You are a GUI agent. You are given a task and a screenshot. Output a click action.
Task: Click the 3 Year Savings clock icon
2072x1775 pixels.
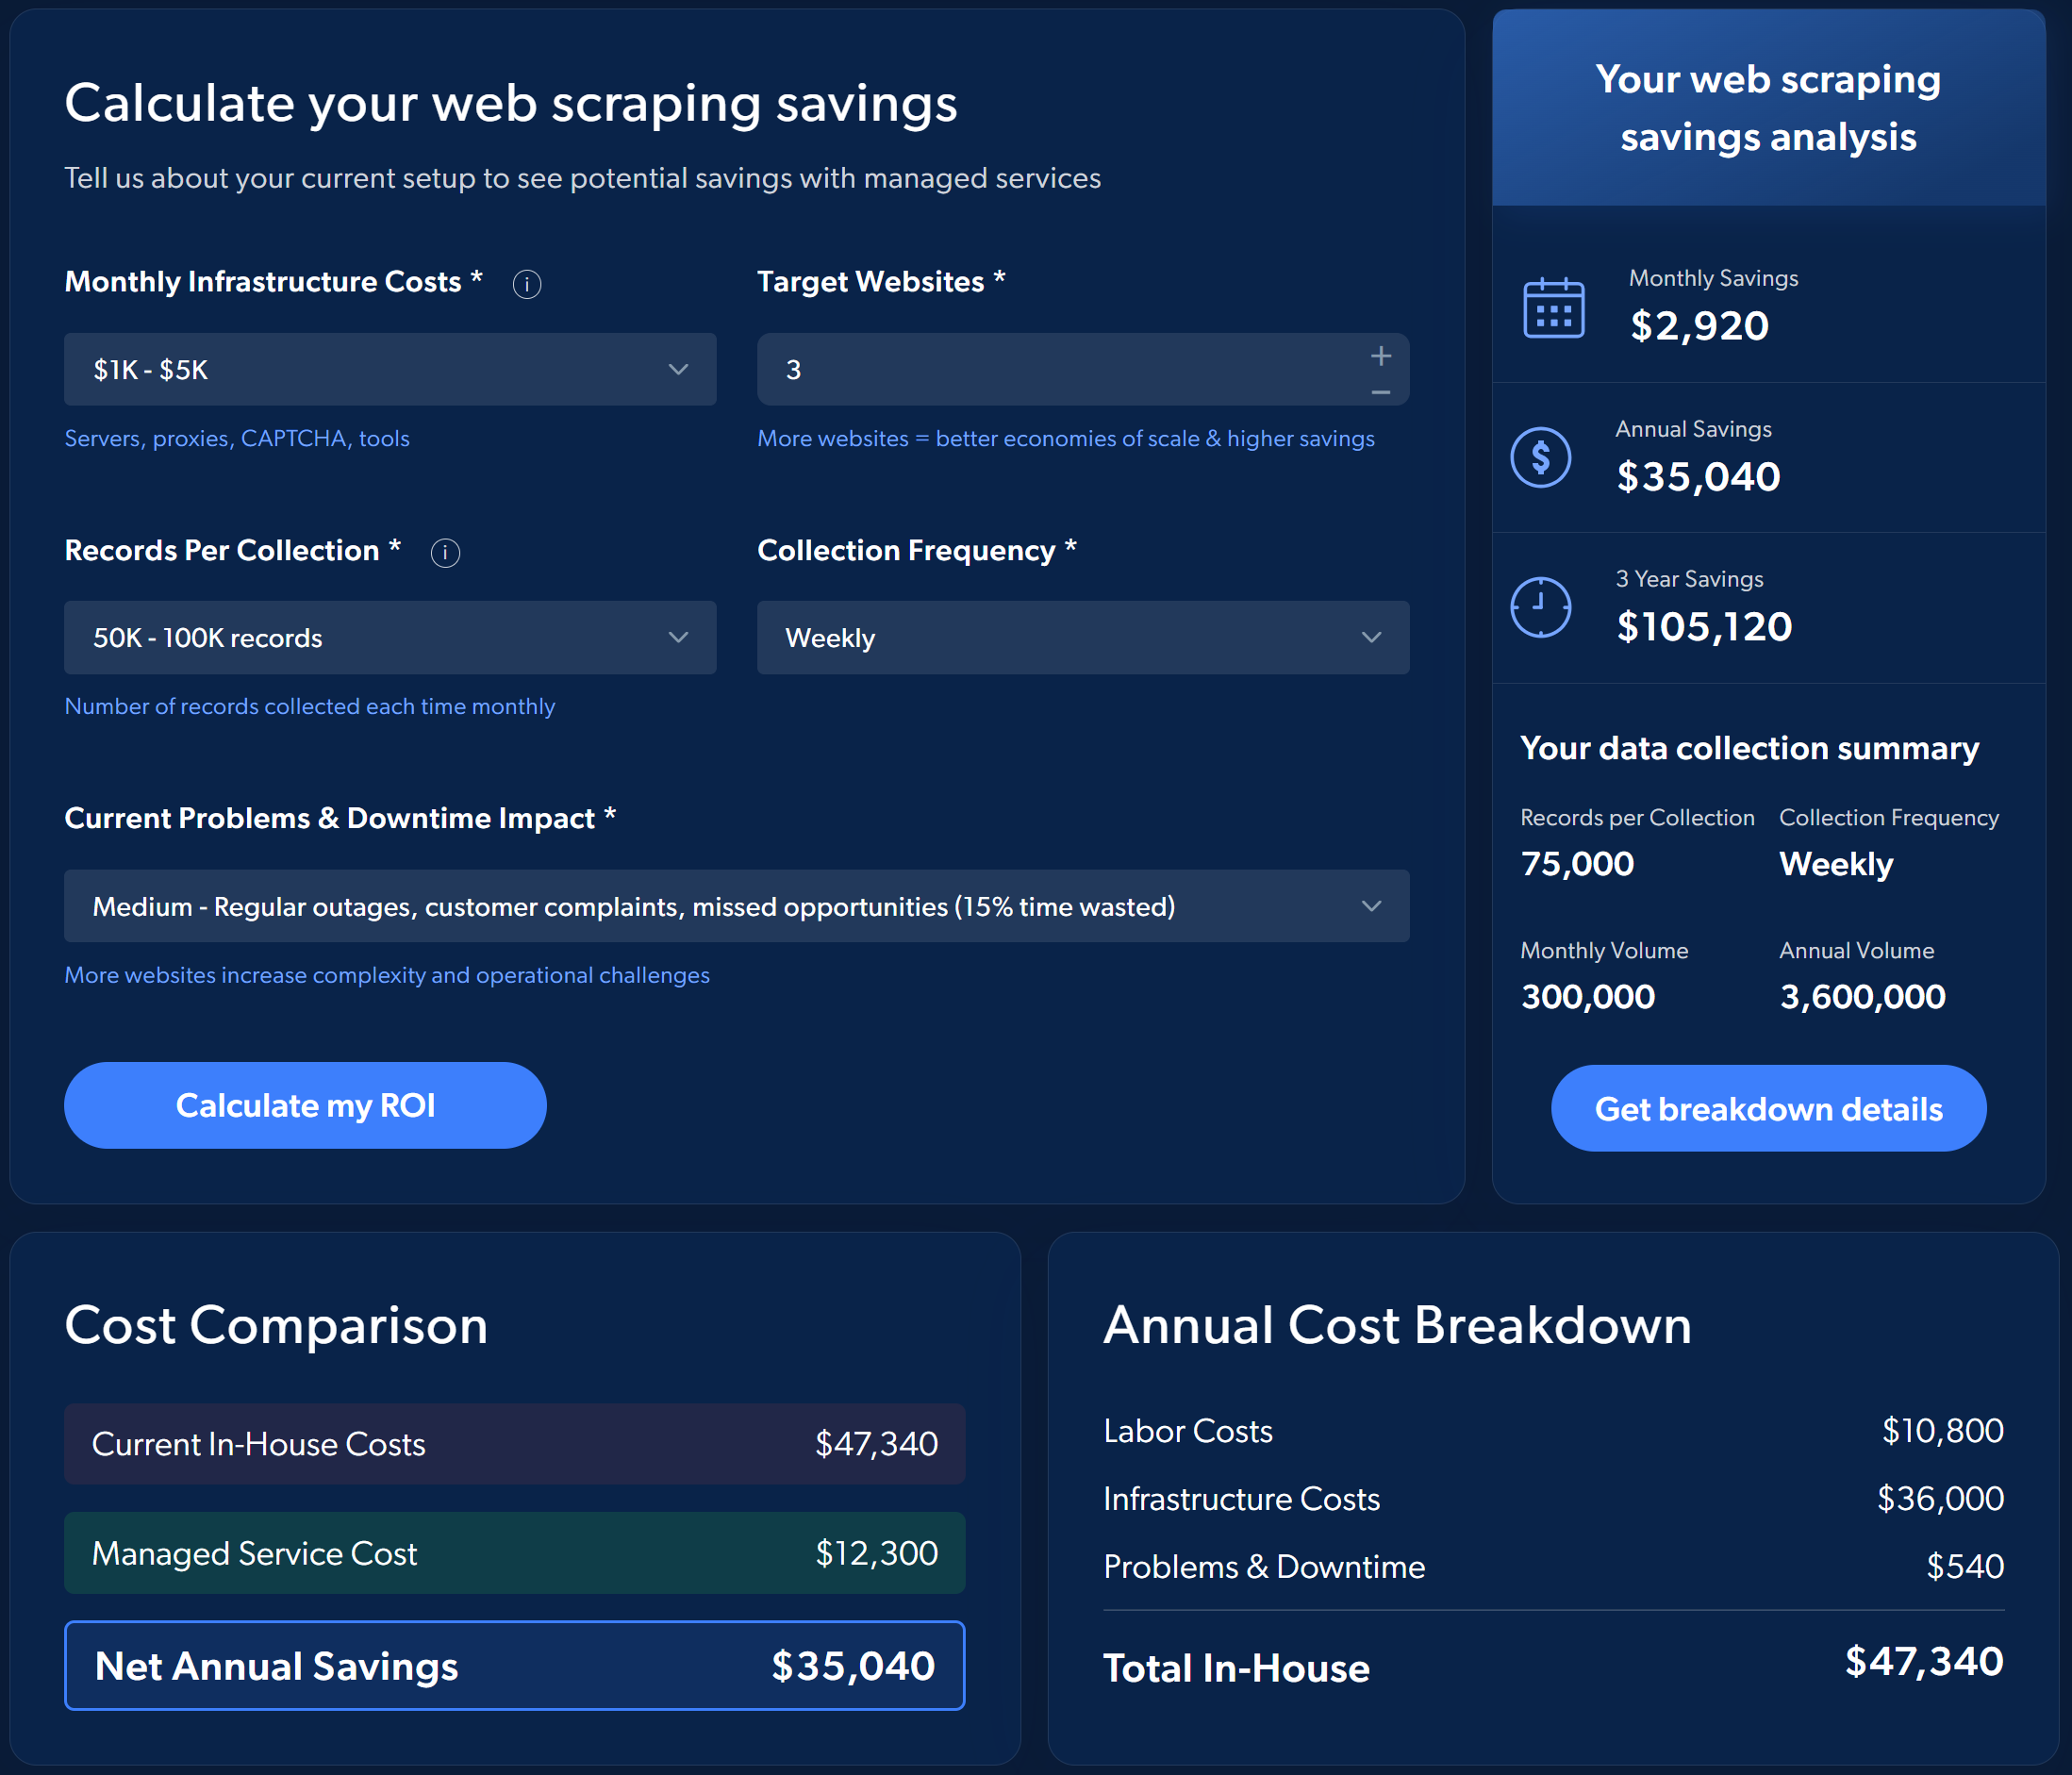click(1540, 607)
